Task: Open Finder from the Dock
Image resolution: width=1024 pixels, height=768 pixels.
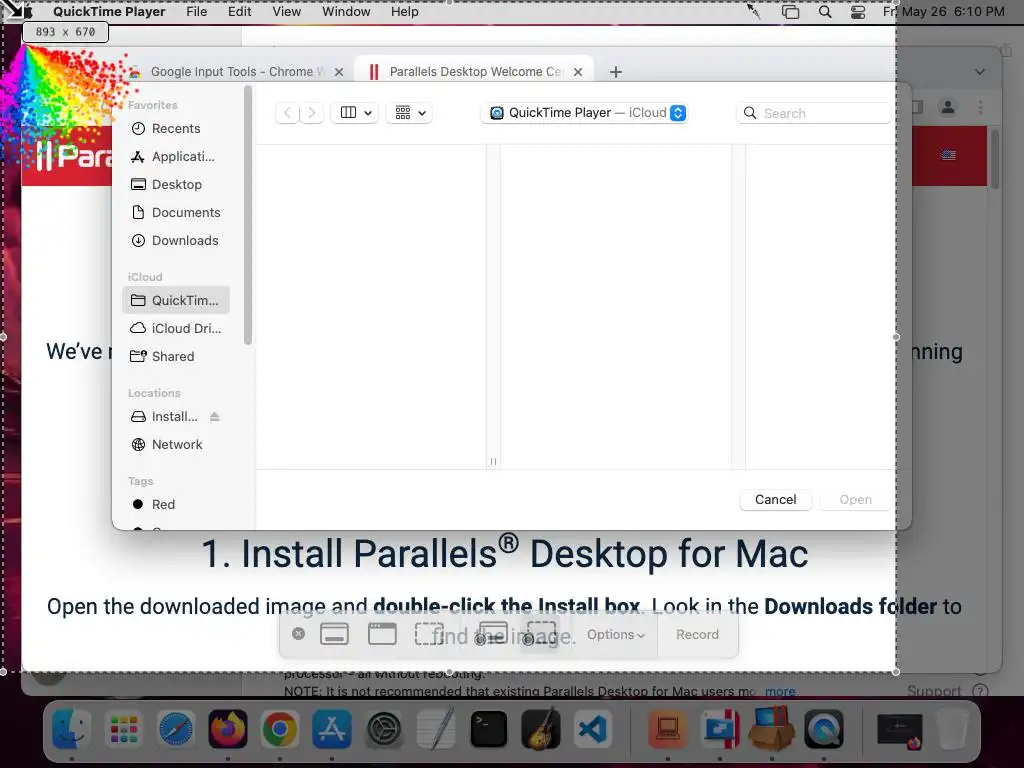Action: [x=71, y=729]
